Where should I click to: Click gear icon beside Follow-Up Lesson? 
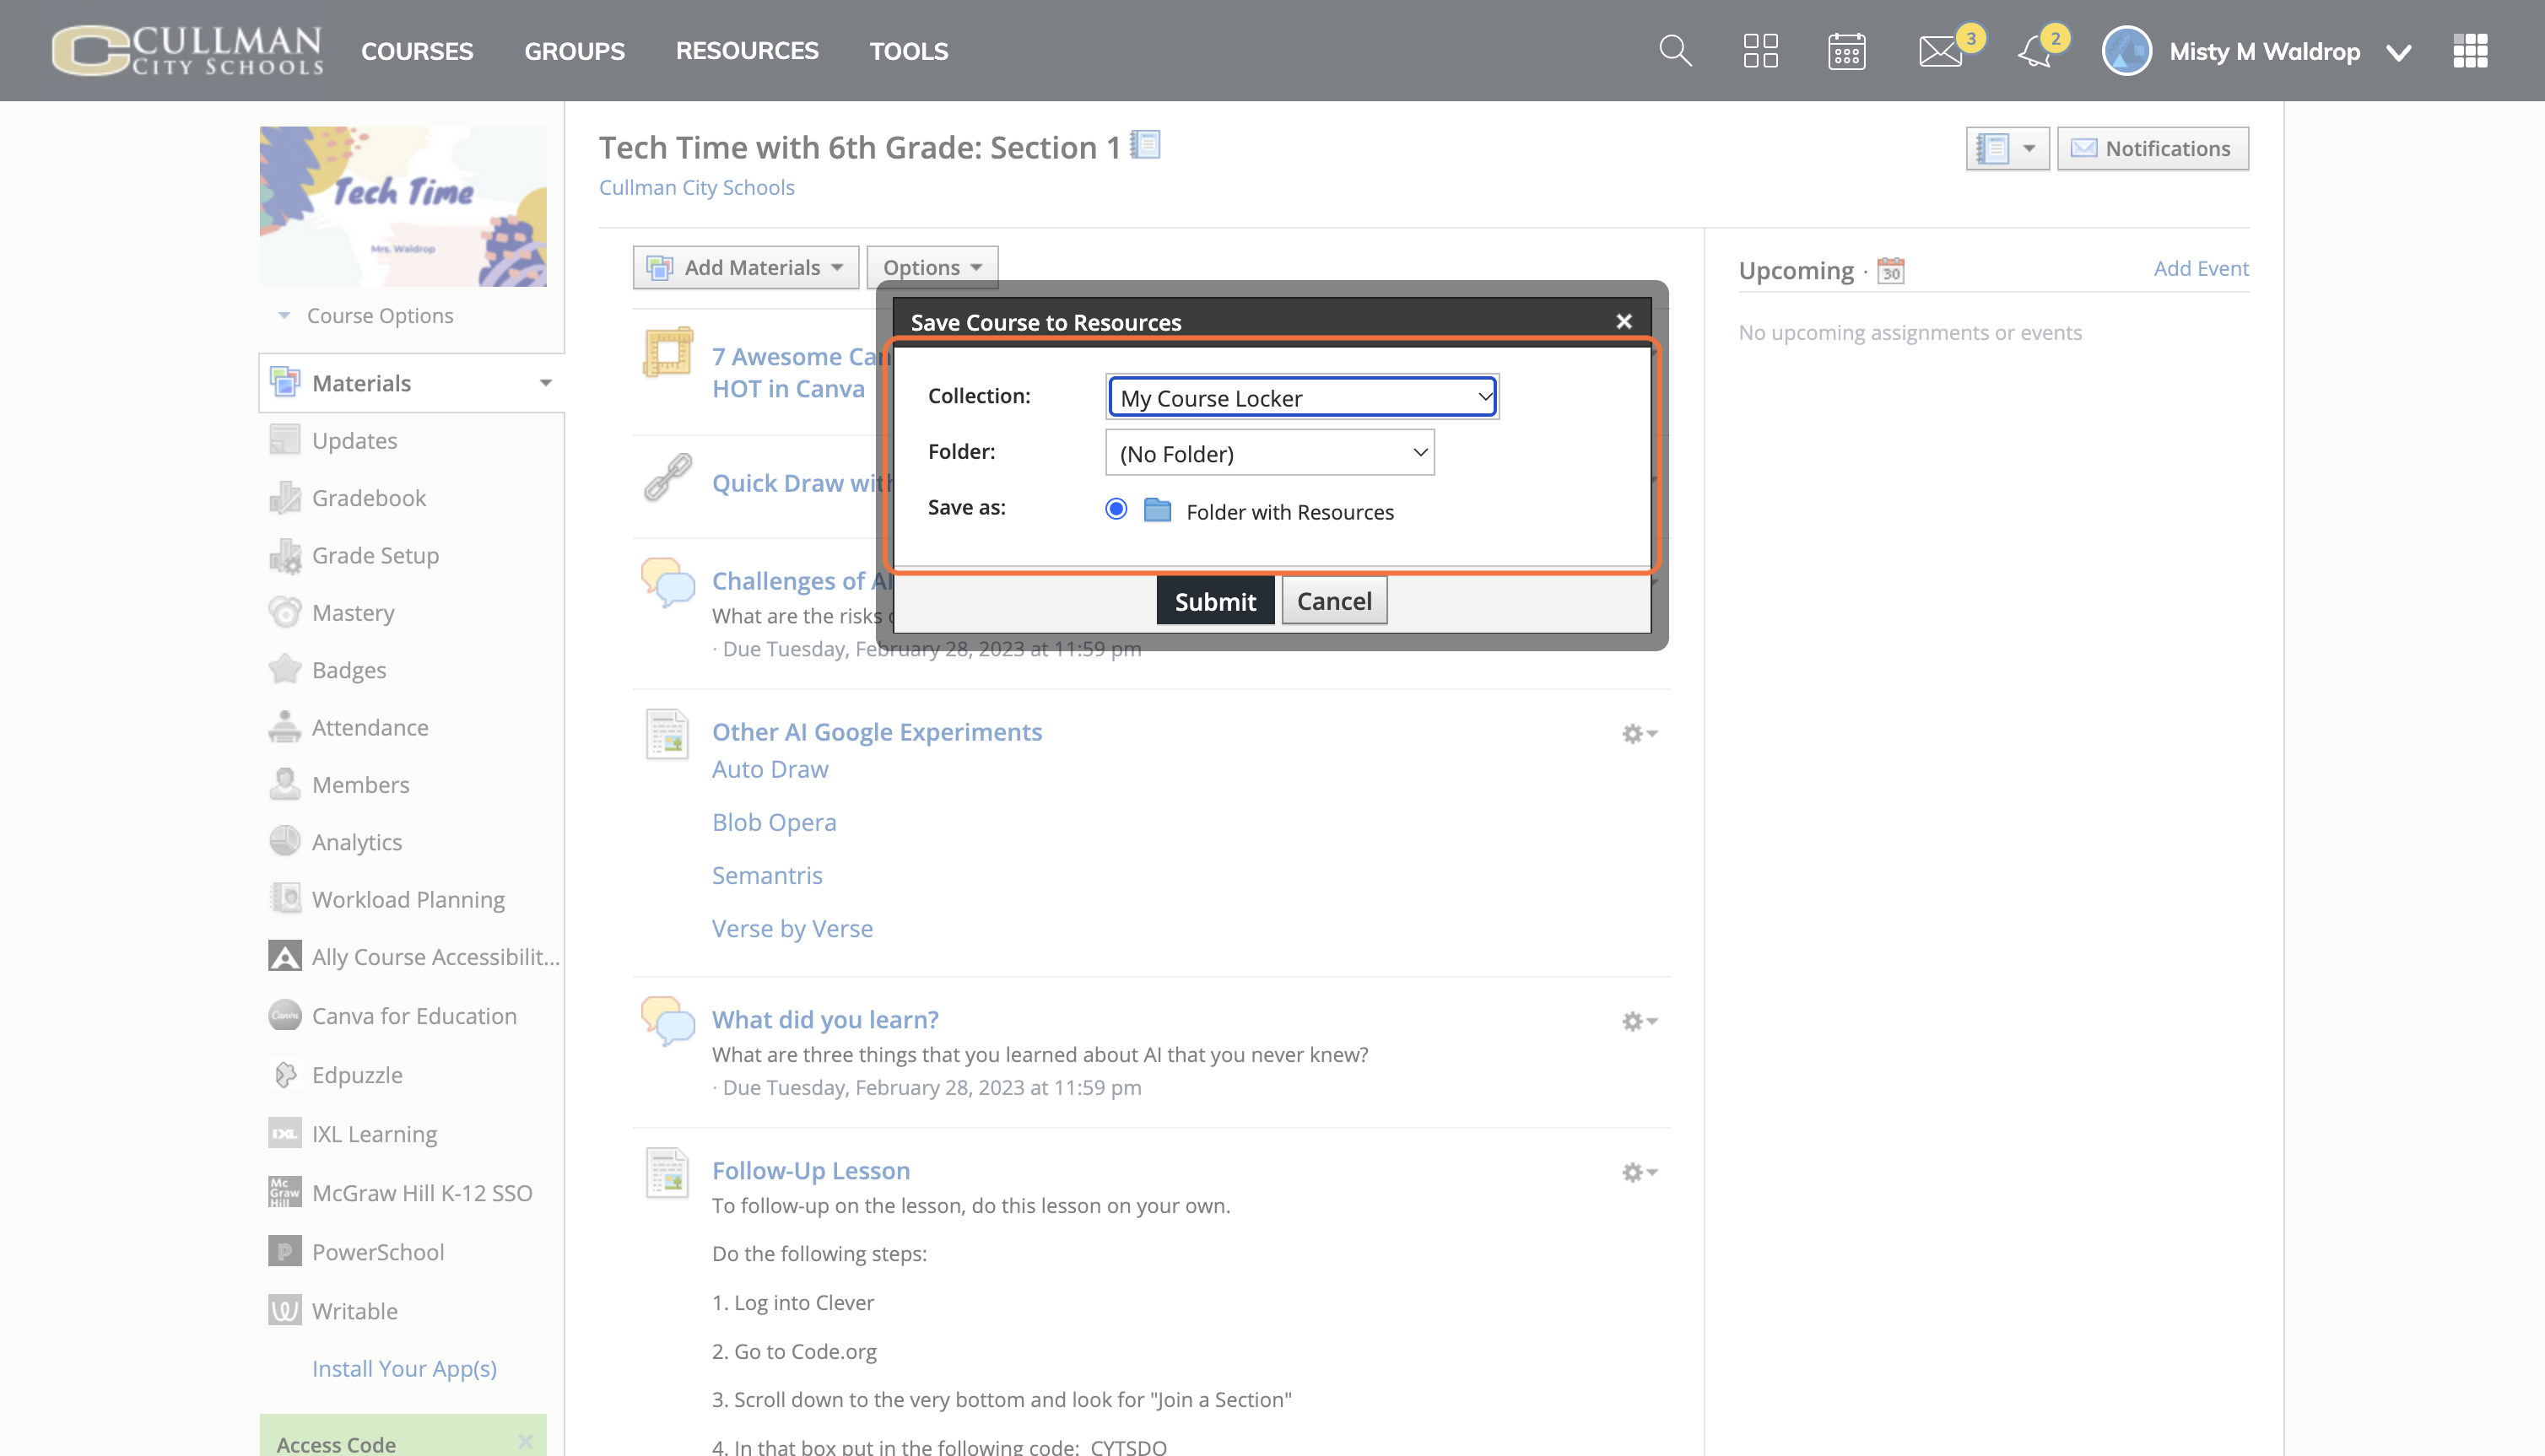[1639, 1172]
